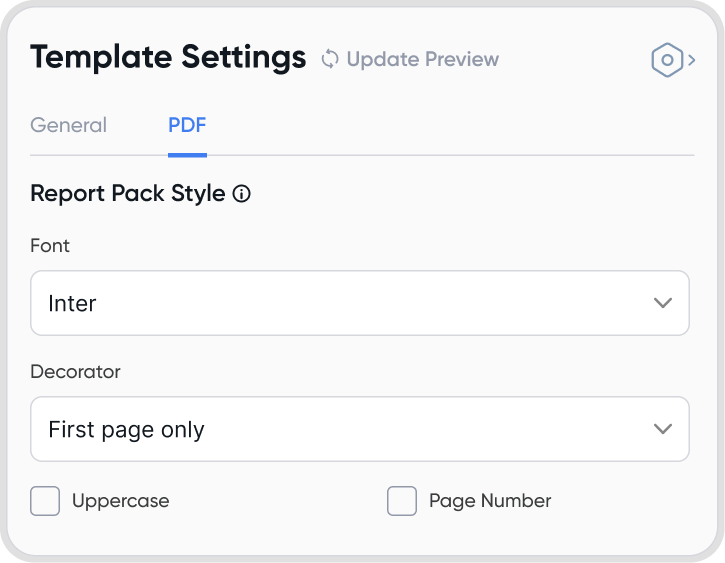Click the Update Preview text link
The image size is (725, 563).
click(422, 59)
